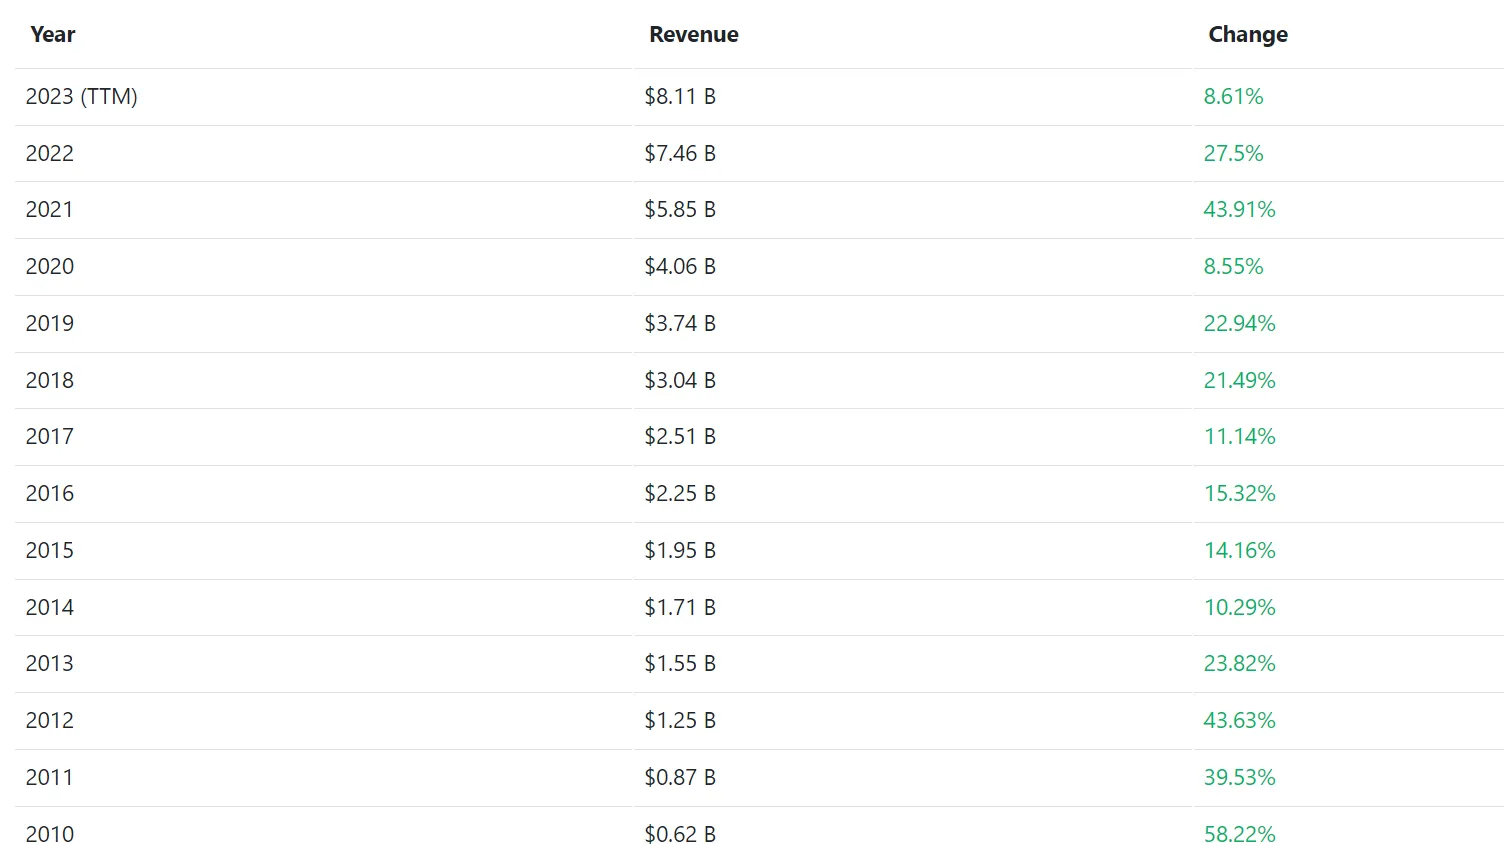Select the 2014 year cell
Screen dimensions: 1504x845
pos(50,608)
